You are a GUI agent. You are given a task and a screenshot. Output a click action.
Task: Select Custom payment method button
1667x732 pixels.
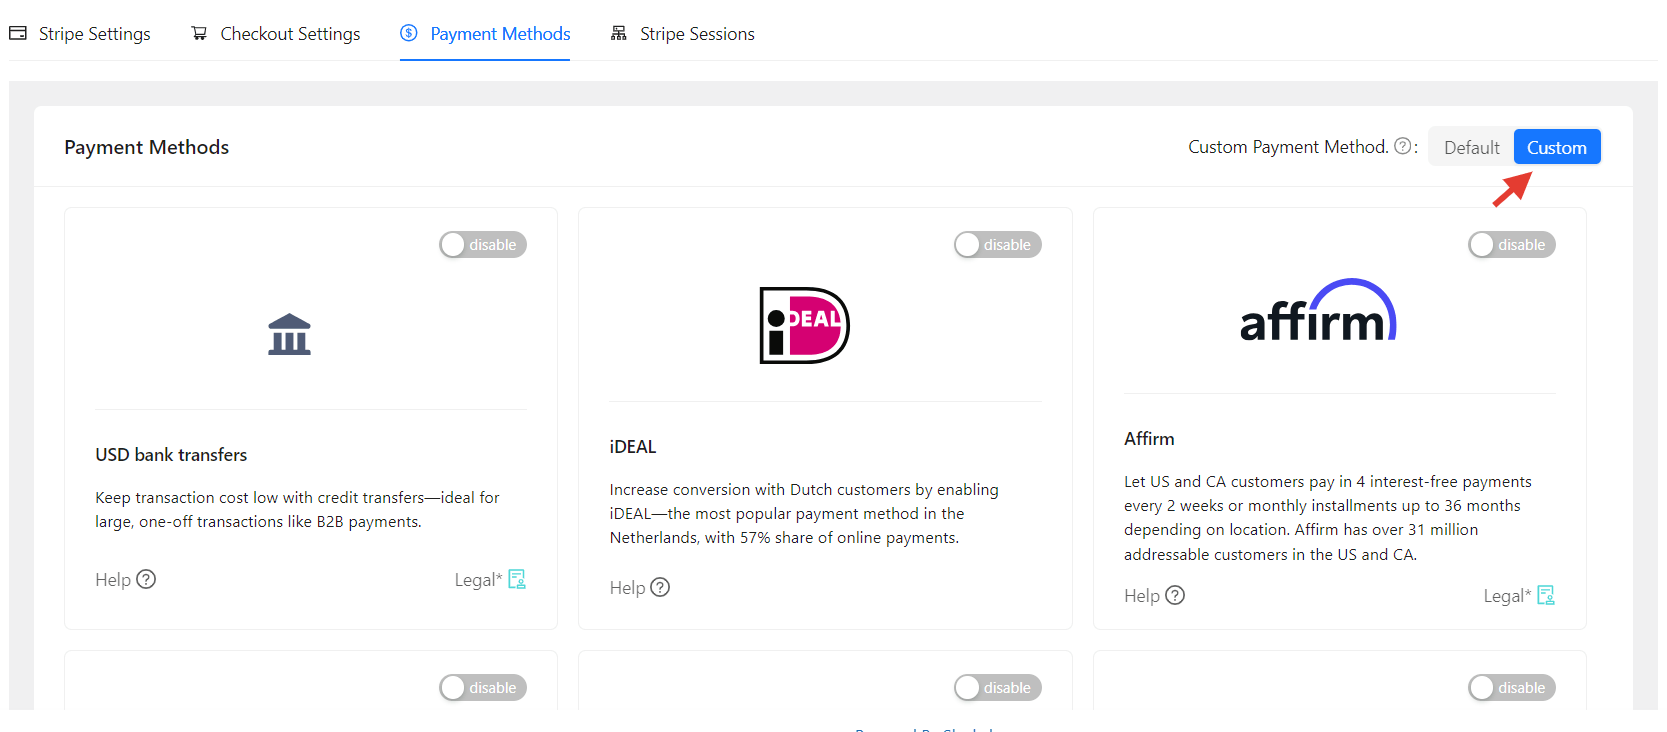click(x=1556, y=147)
